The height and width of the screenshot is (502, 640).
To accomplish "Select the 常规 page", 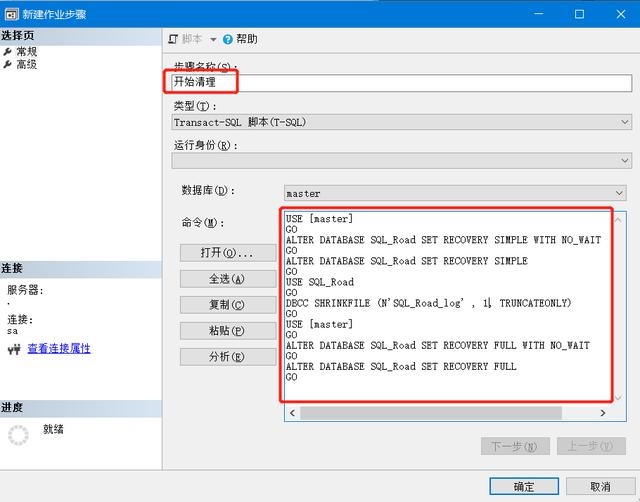I will click(27, 51).
